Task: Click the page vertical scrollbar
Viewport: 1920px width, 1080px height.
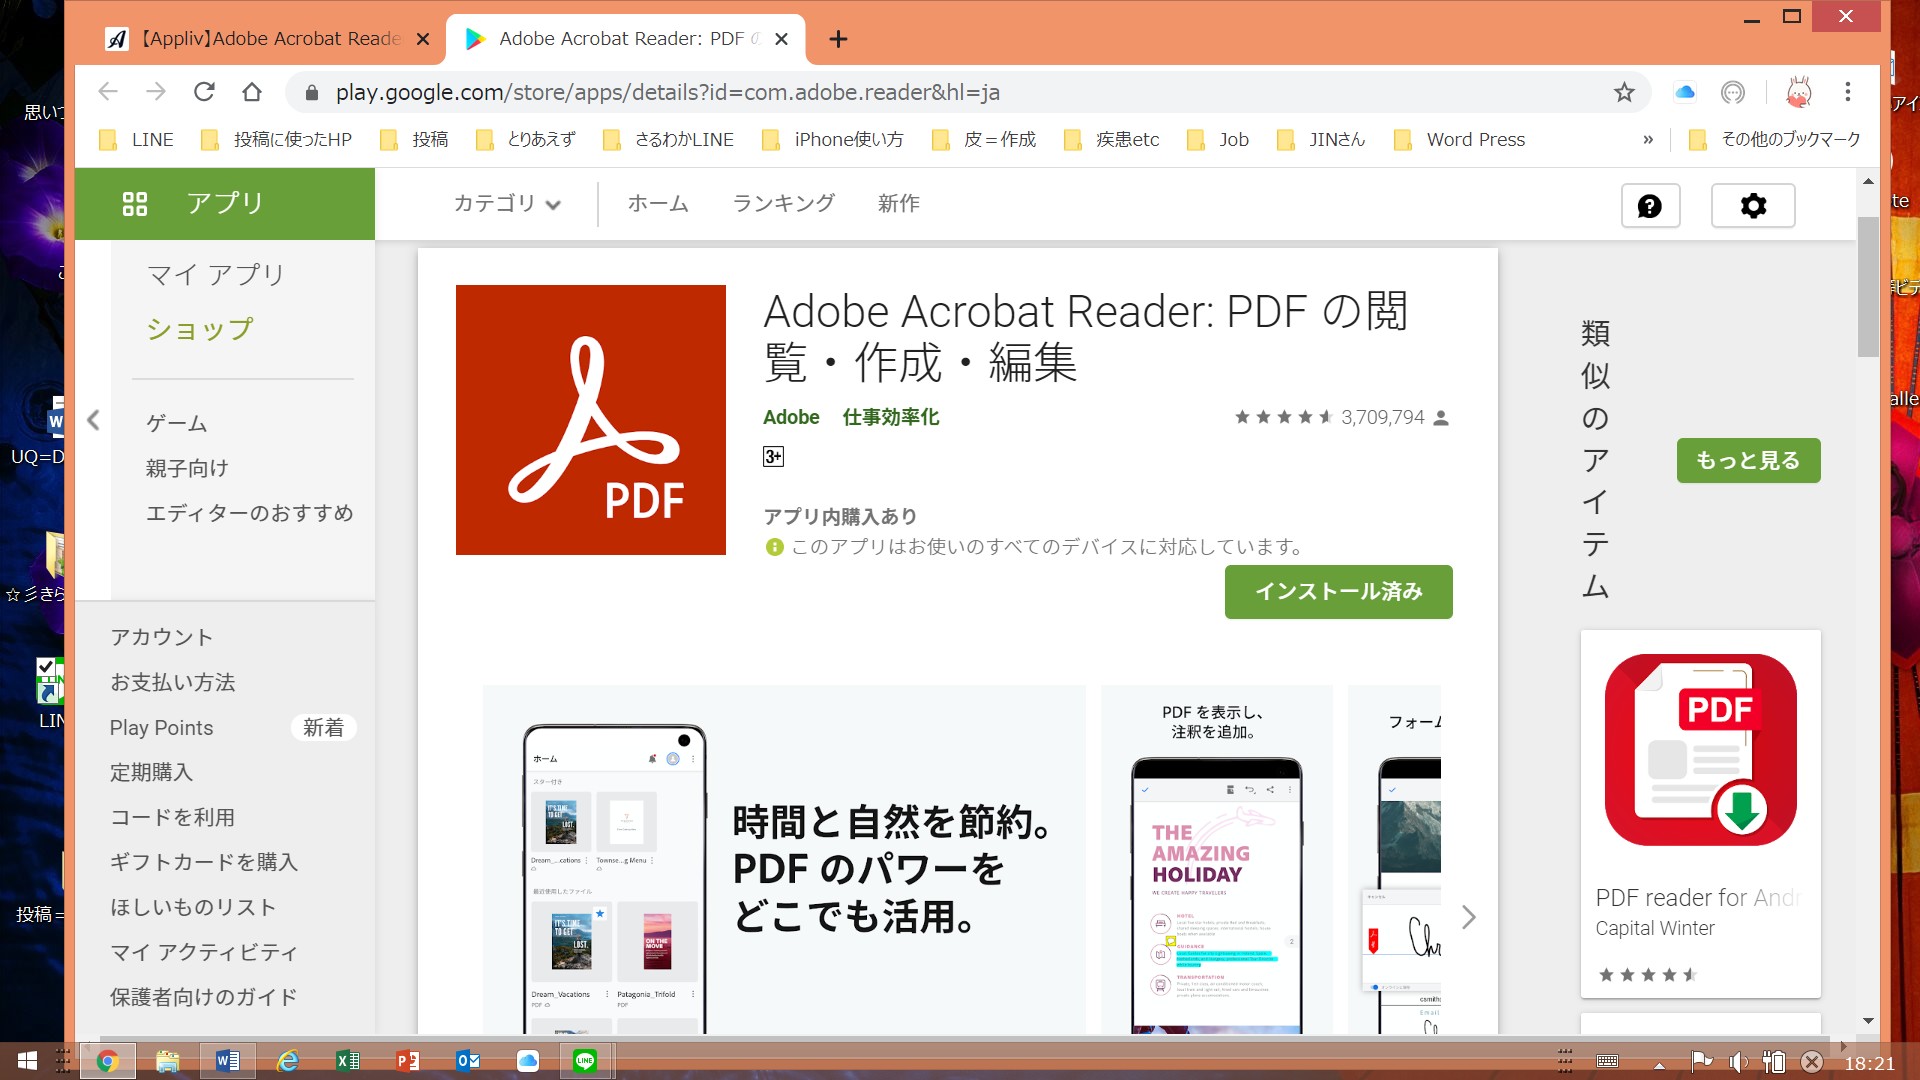Action: [1868, 287]
